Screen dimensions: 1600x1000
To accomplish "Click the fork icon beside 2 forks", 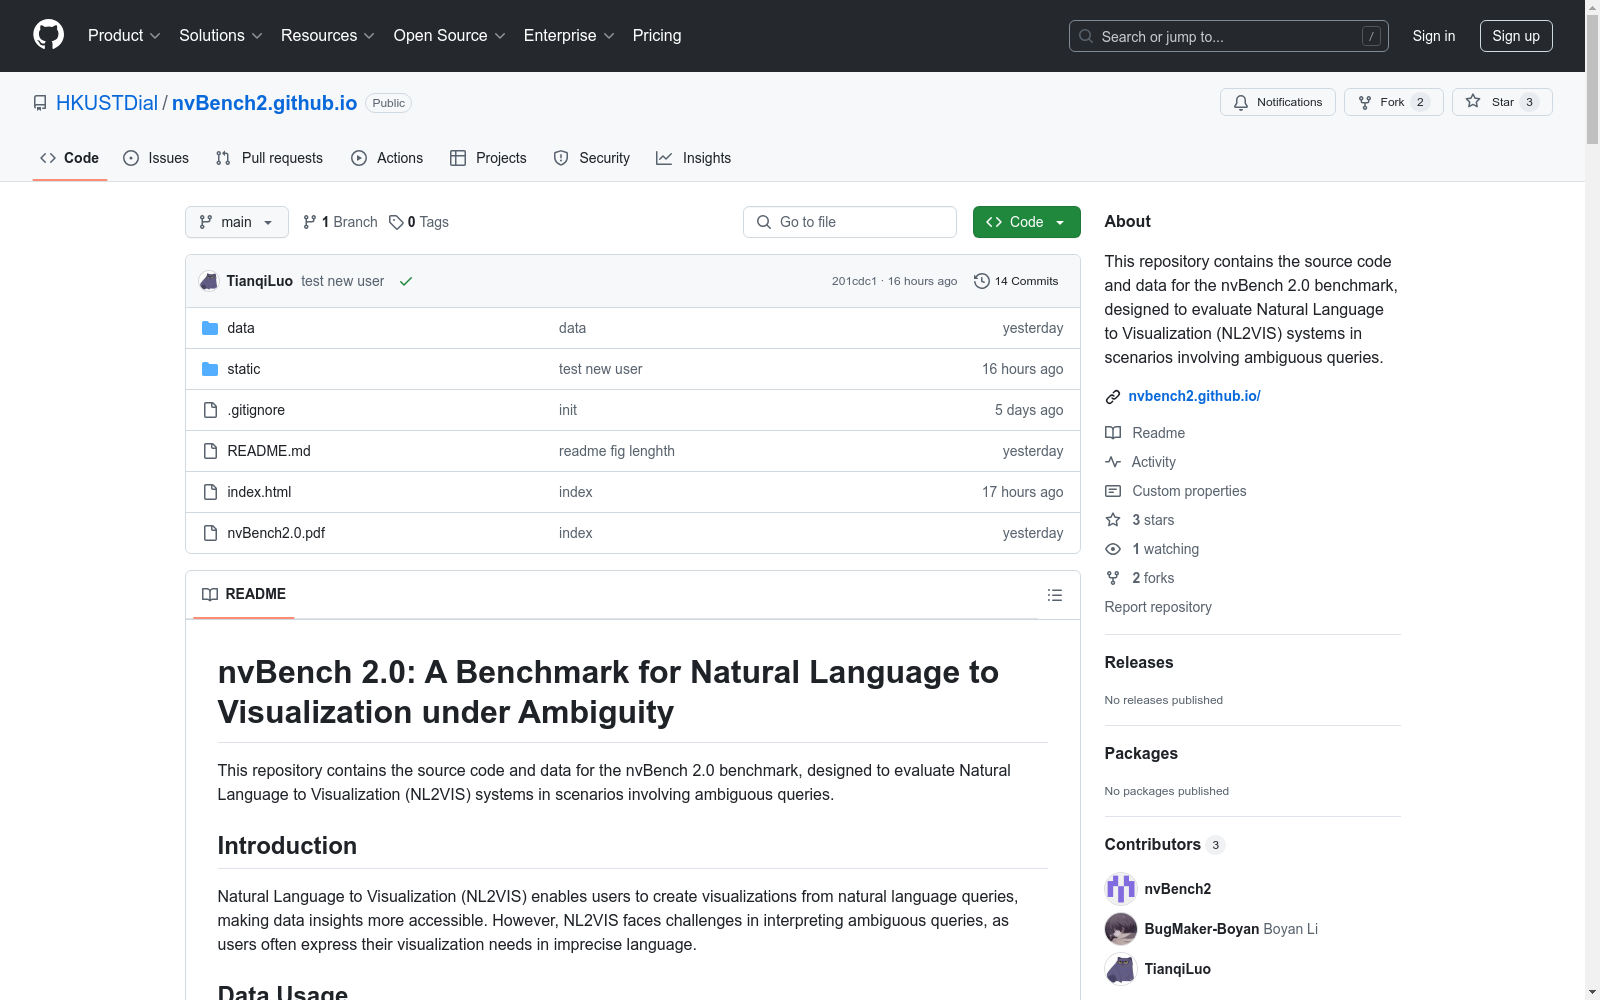I will coord(1113,578).
